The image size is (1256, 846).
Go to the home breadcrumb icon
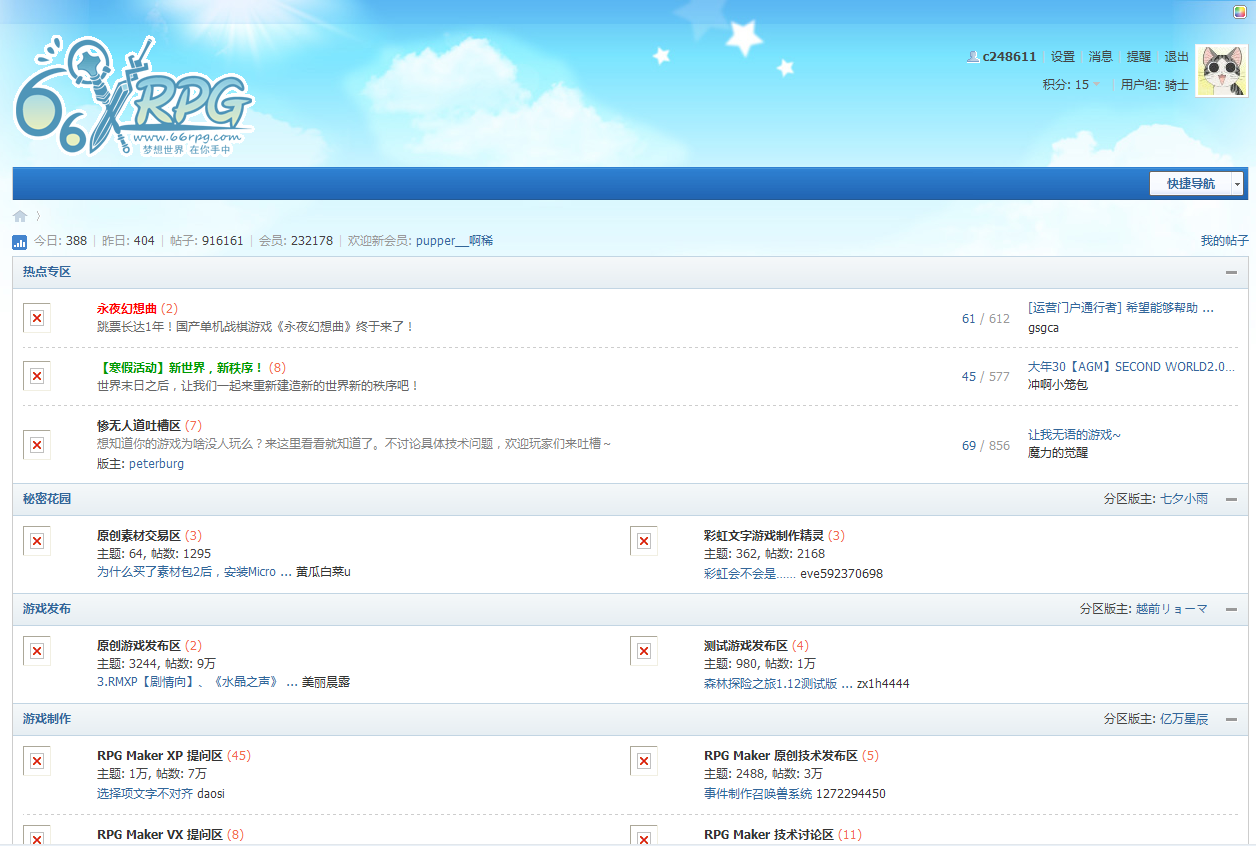[x=20, y=216]
